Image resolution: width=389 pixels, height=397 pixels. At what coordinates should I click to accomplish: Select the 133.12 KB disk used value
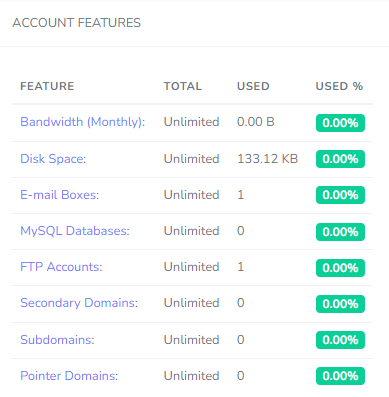(x=267, y=159)
